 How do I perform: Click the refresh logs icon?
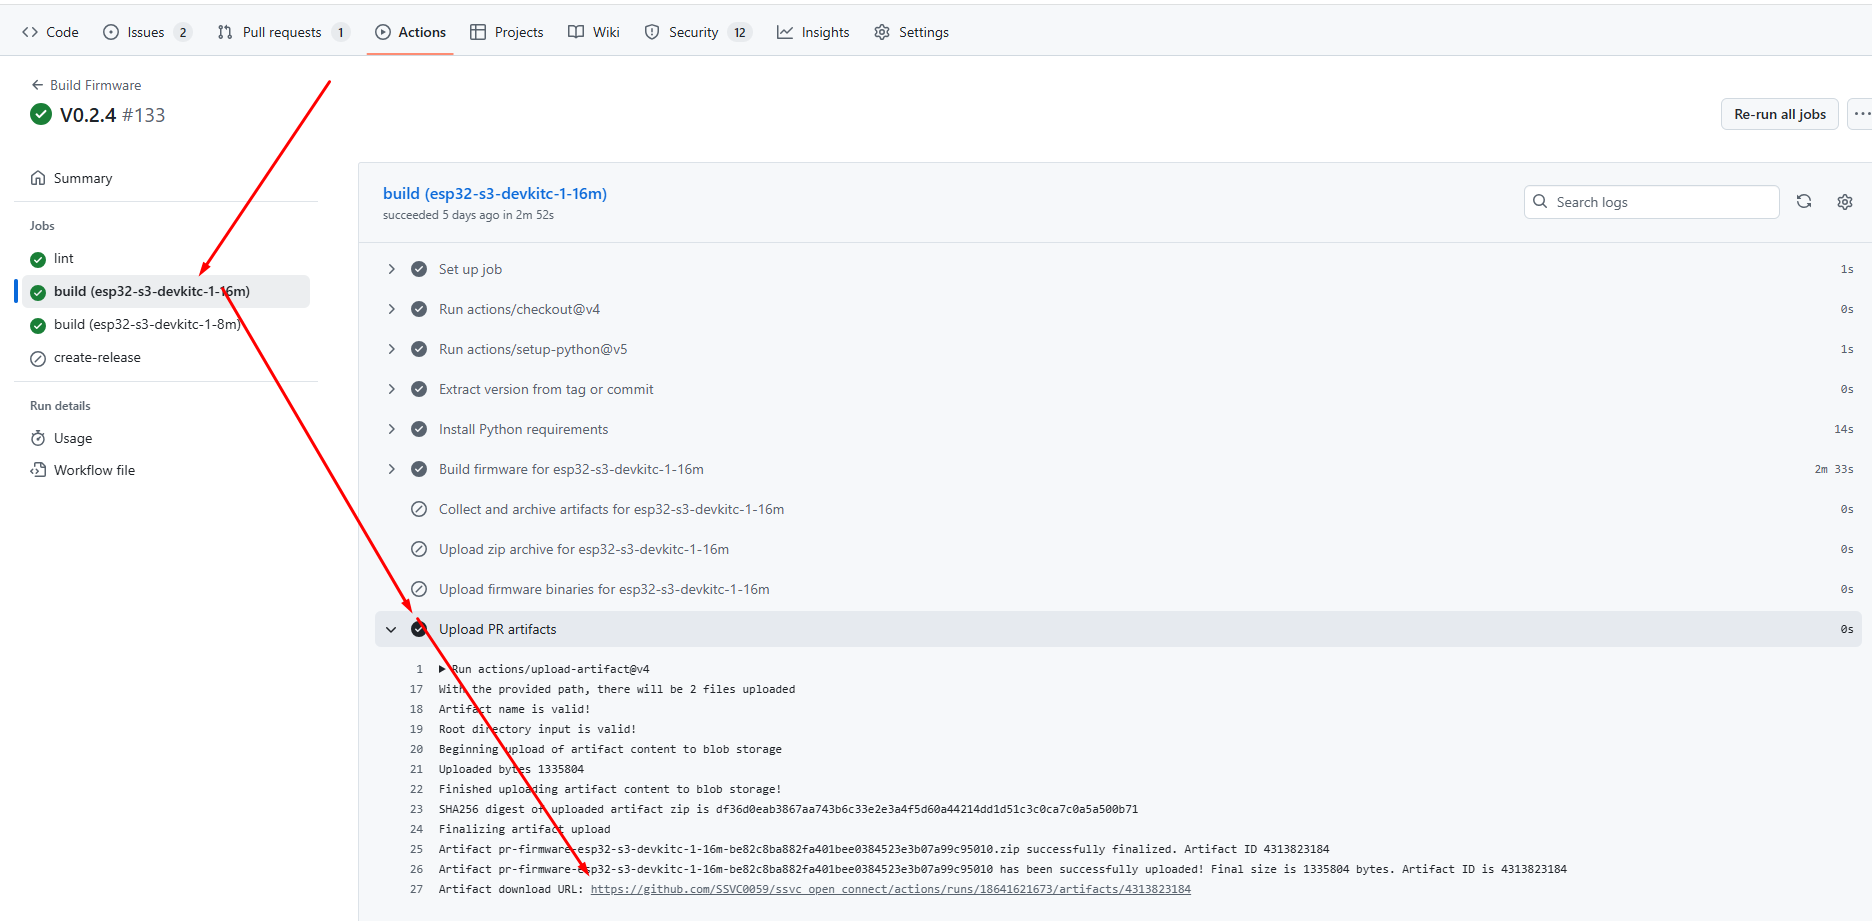point(1804,202)
